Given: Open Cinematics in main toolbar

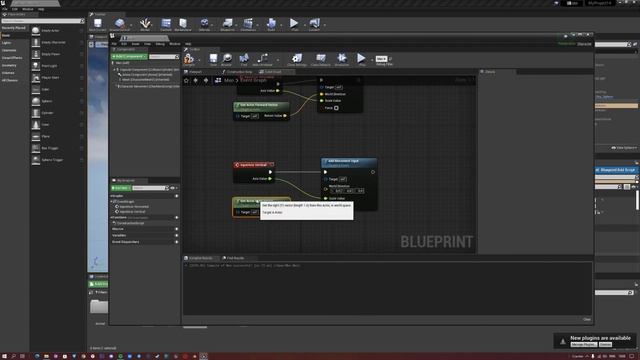Looking at the screenshot, I should [x=248, y=24].
